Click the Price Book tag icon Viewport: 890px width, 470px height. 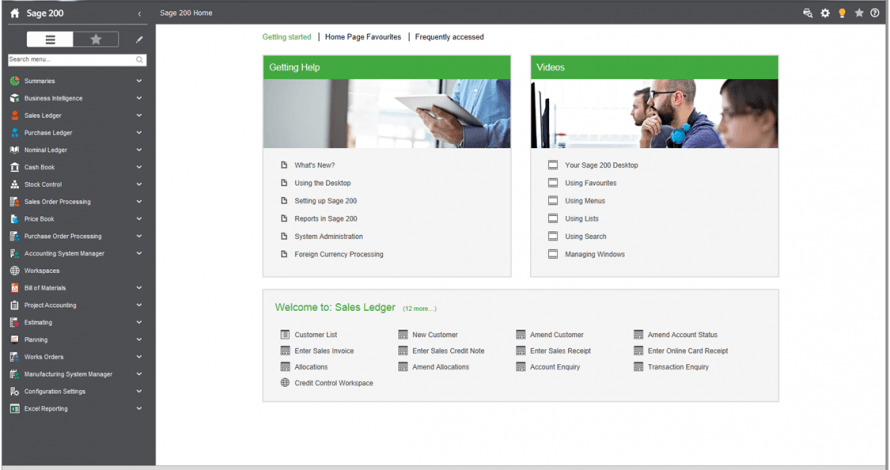coord(15,219)
